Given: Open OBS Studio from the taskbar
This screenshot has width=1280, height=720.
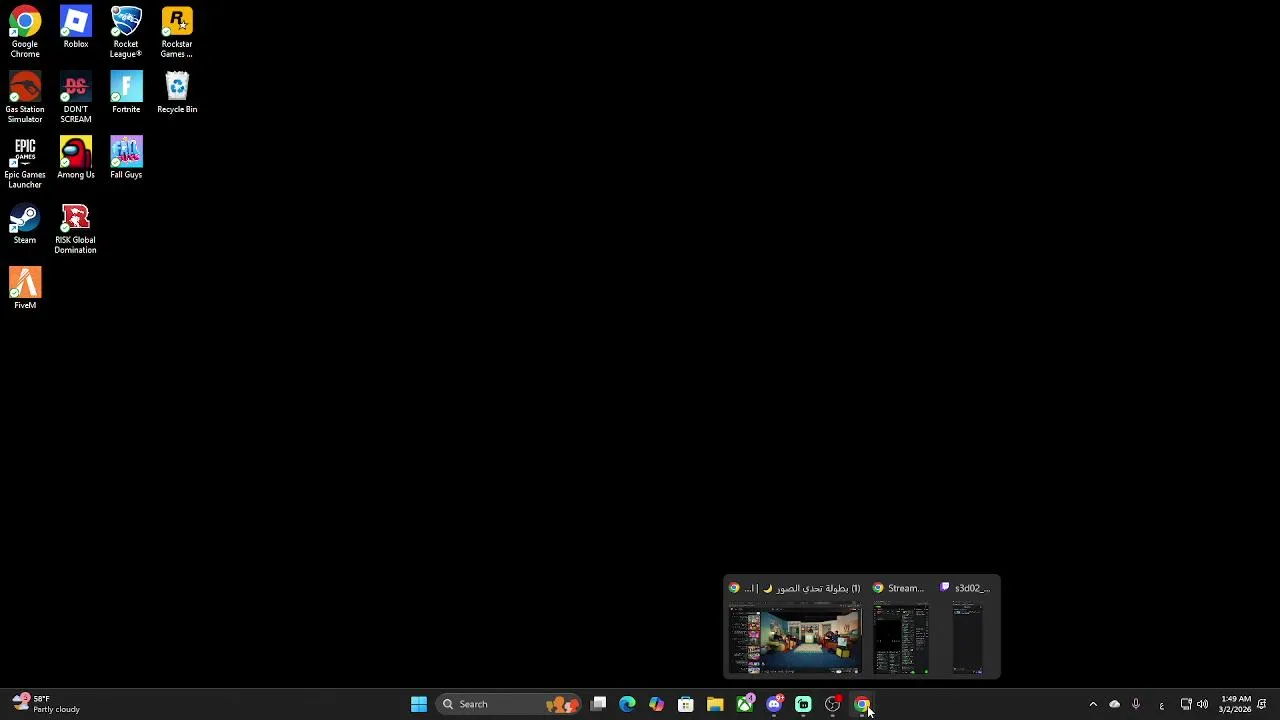Looking at the screenshot, I should point(833,704).
